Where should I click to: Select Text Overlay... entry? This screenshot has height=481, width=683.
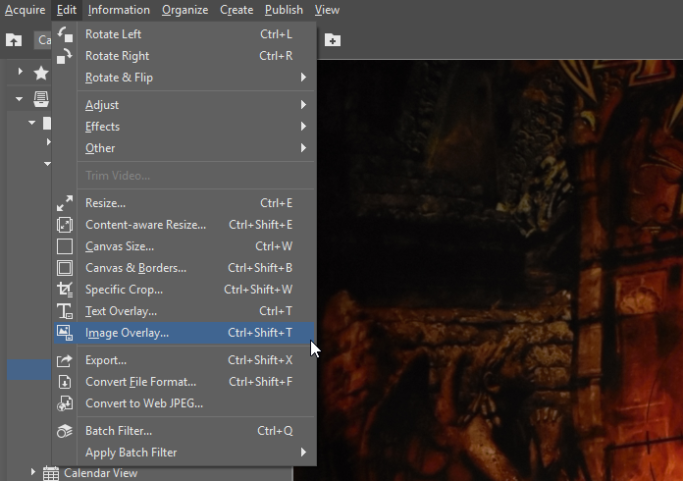tap(184, 311)
